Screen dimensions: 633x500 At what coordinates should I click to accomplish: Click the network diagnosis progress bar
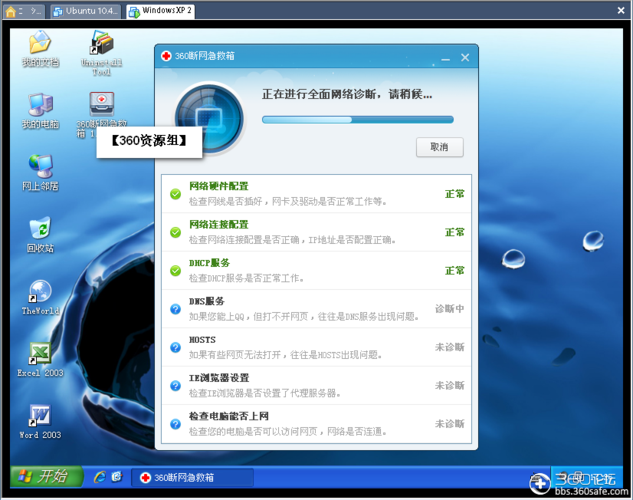(x=357, y=119)
